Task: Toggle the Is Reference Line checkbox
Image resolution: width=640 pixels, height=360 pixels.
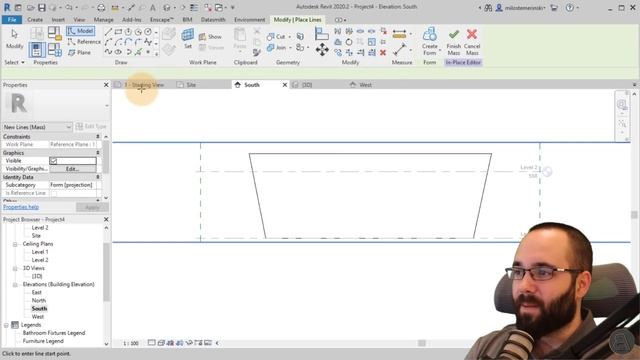Action: [x=53, y=193]
